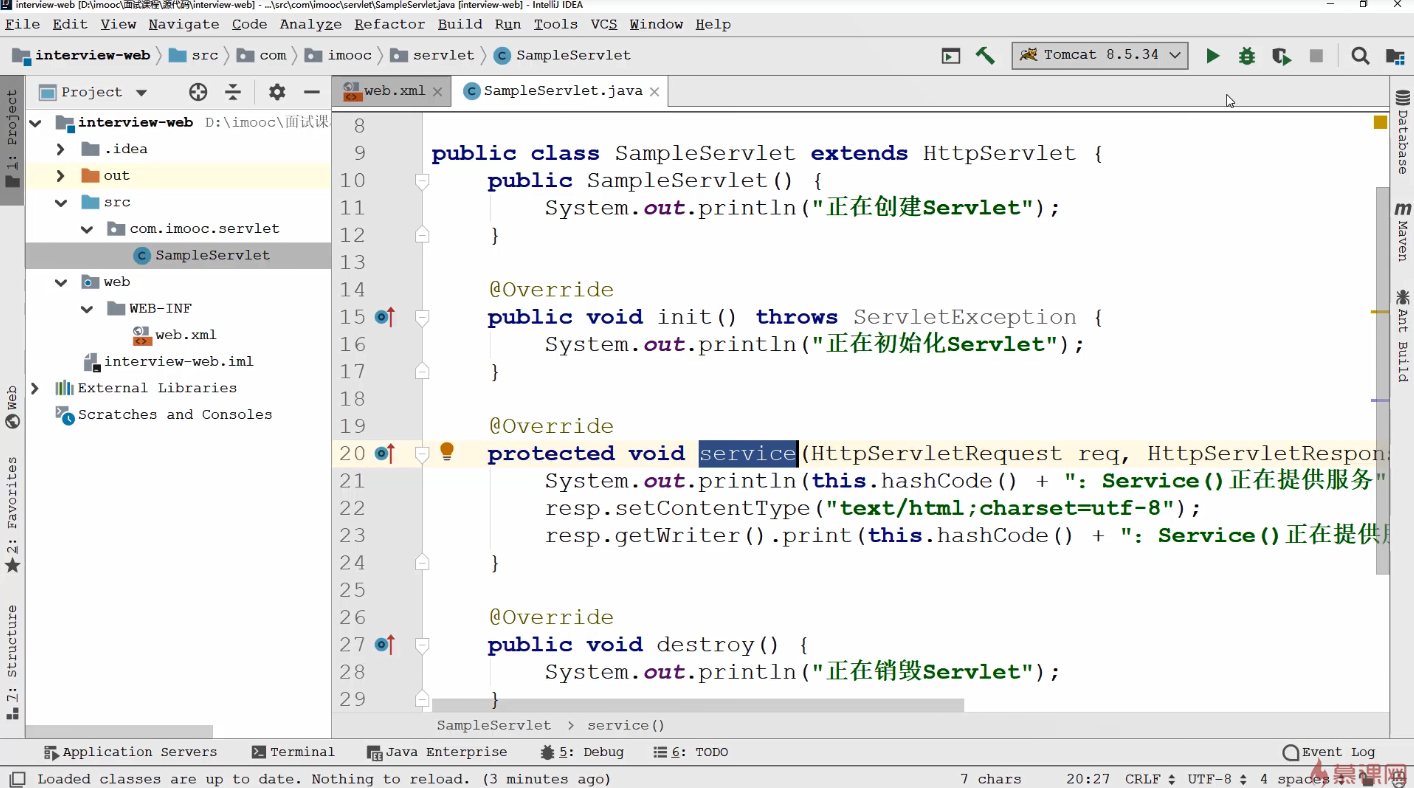1414x788 pixels.
Task: Toggle tool window quick-access icon bottom-left
Action: (x=17, y=779)
